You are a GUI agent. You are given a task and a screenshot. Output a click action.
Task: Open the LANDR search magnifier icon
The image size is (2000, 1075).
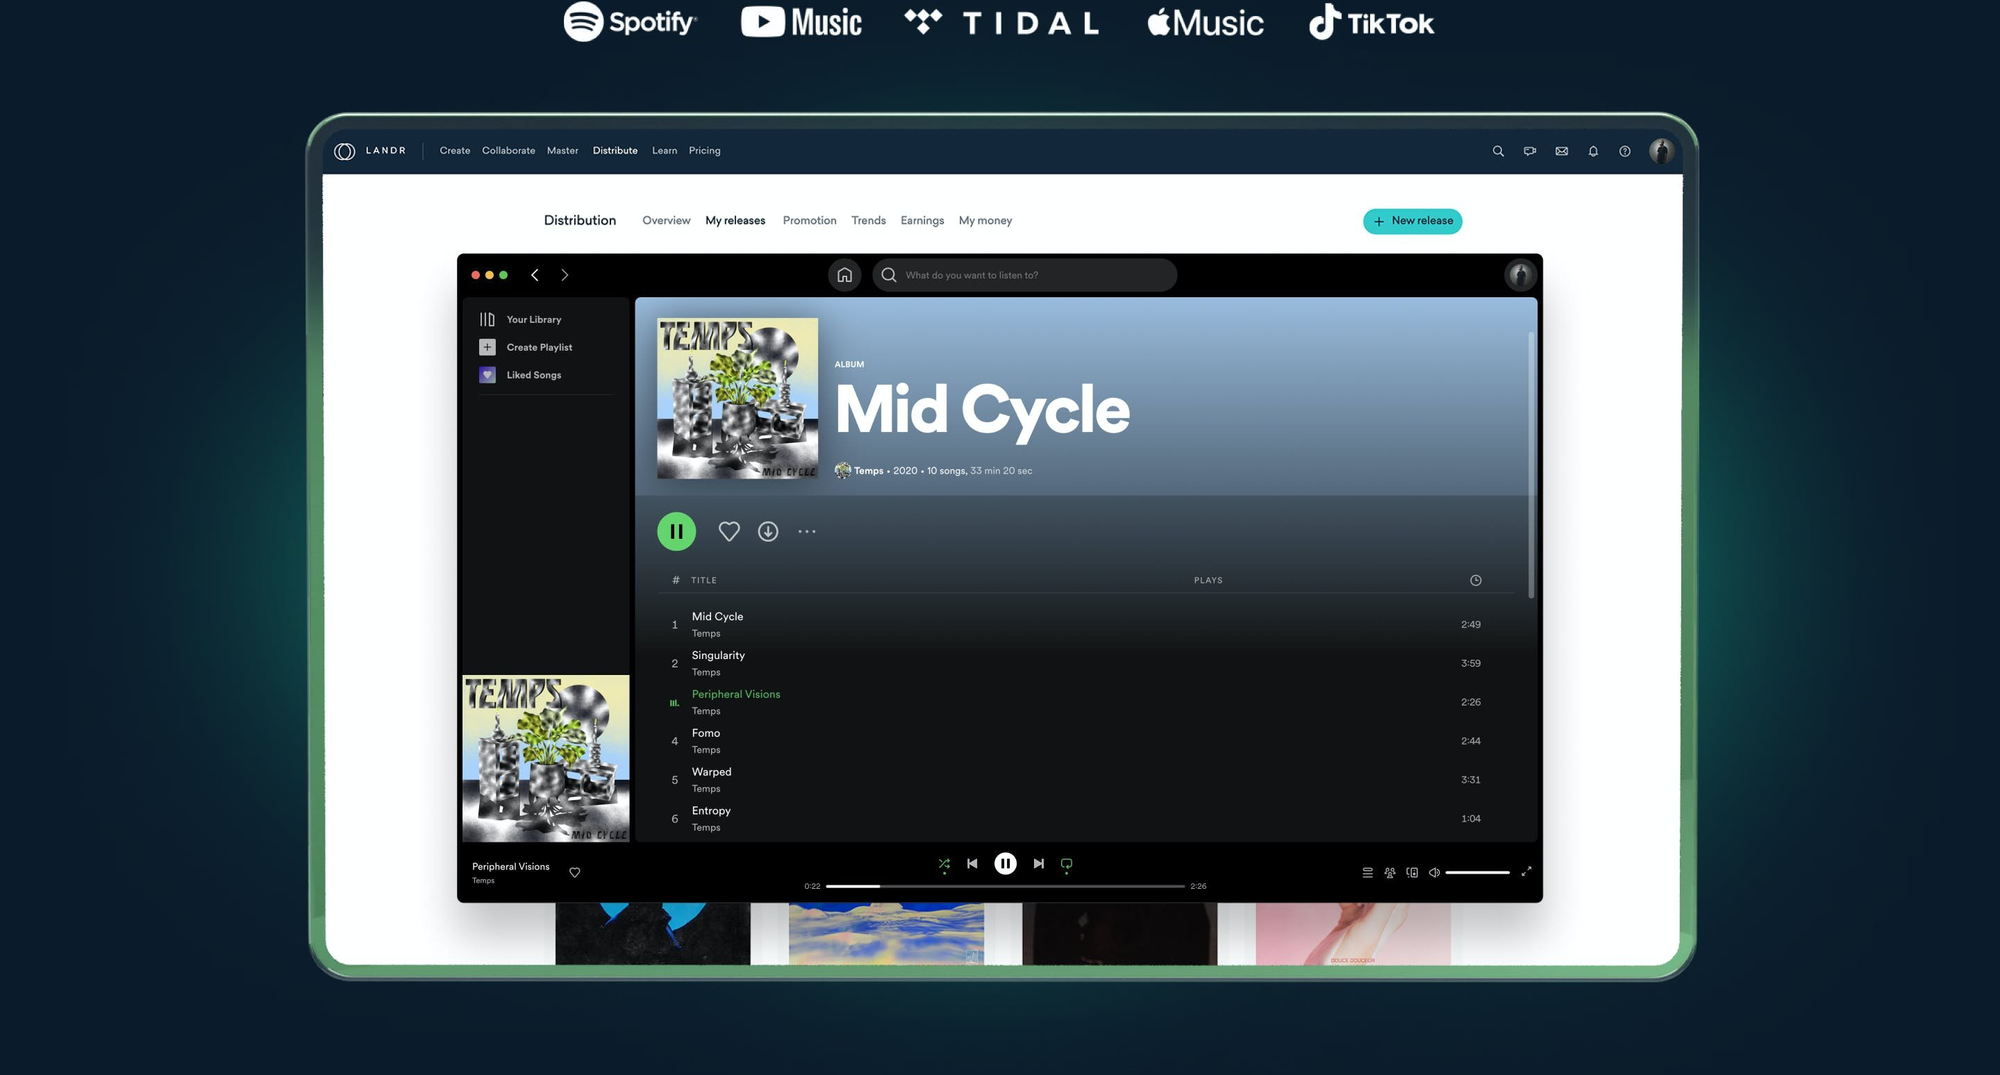pyautogui.click(x=1498, y=151)
